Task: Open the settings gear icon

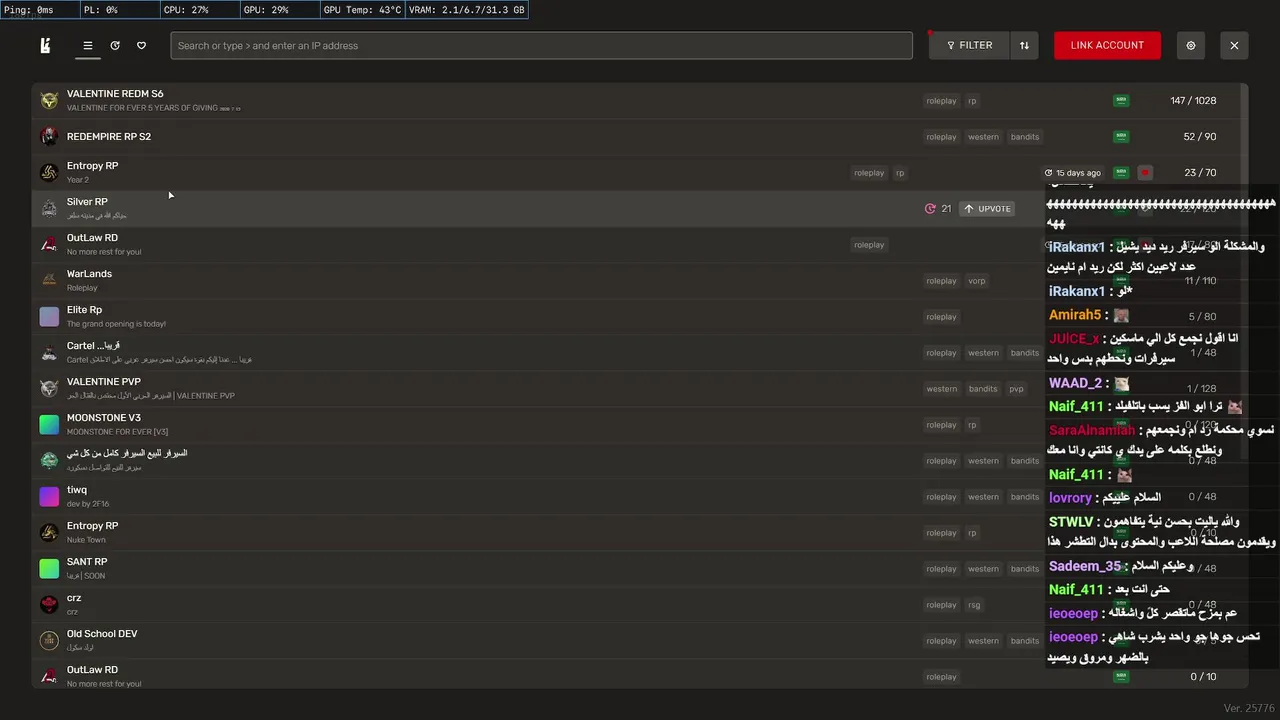Action: pyautogui.click(x=1190, y=45)
